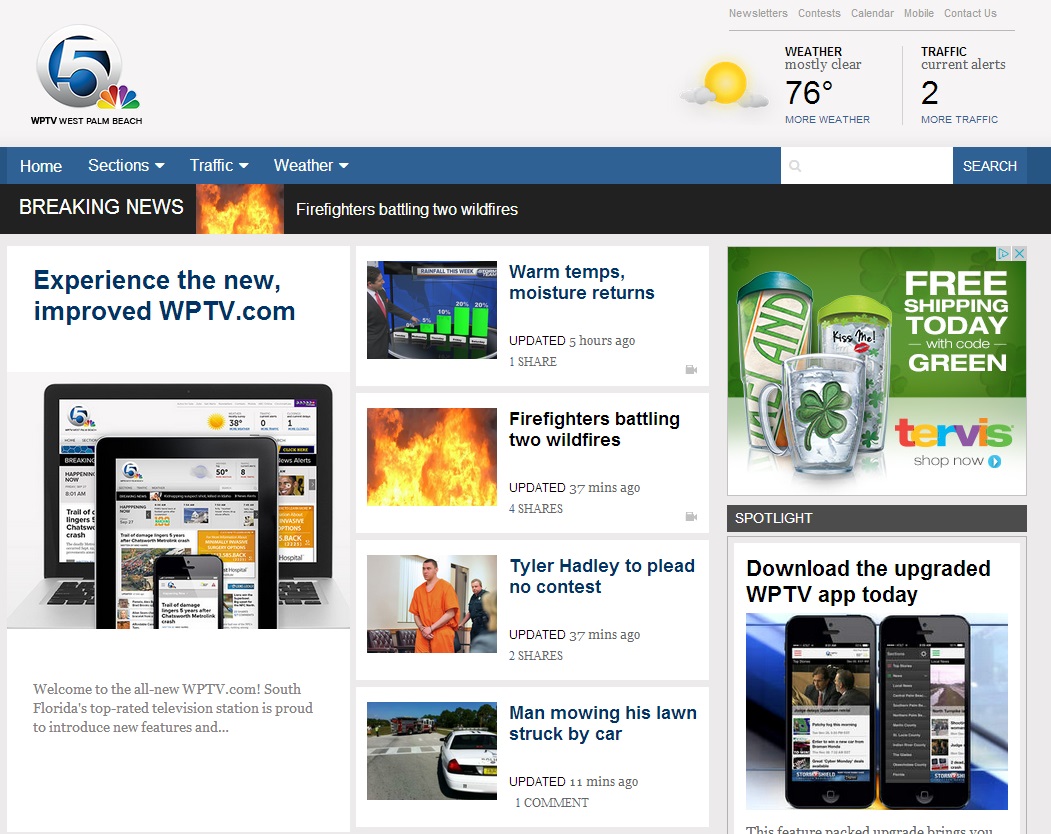Click video camera icon on wildfires story

pos(691,516)
